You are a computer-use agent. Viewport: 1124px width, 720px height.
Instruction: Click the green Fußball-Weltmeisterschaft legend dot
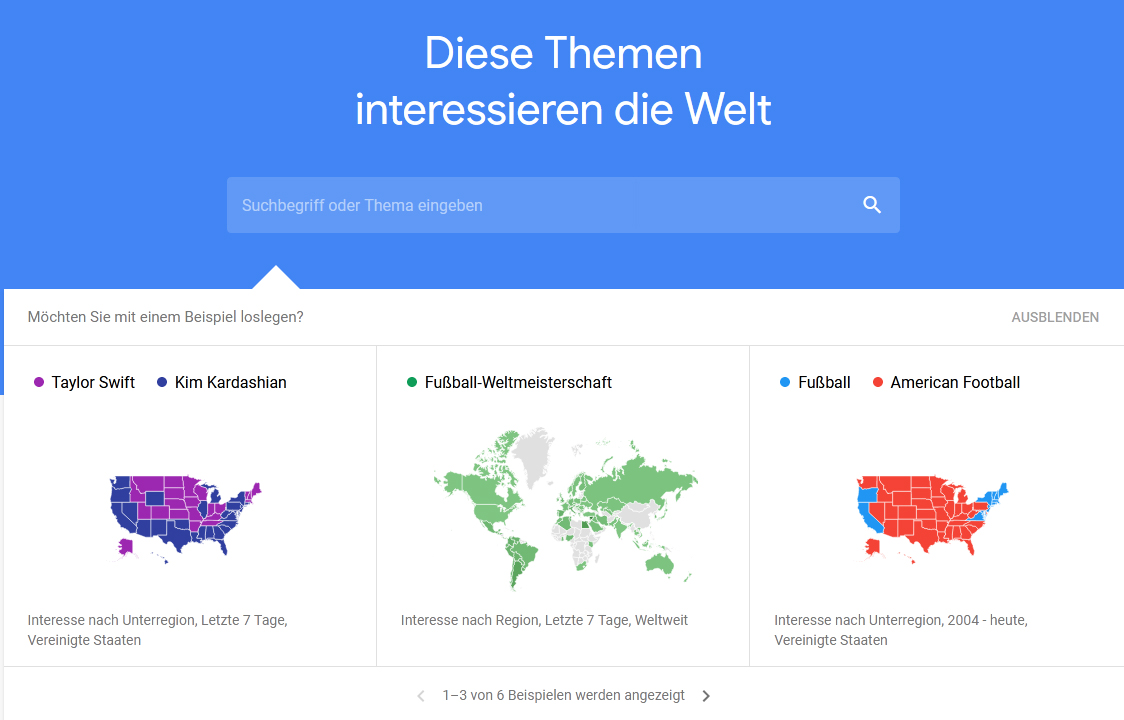(411, 382)
